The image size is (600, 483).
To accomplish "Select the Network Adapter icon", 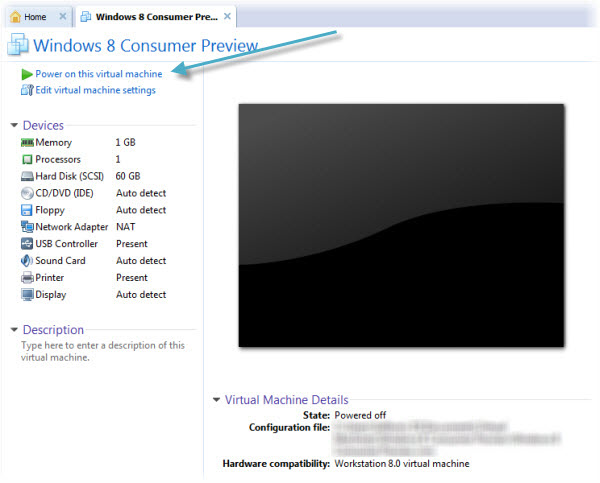I will pos(27,227).
